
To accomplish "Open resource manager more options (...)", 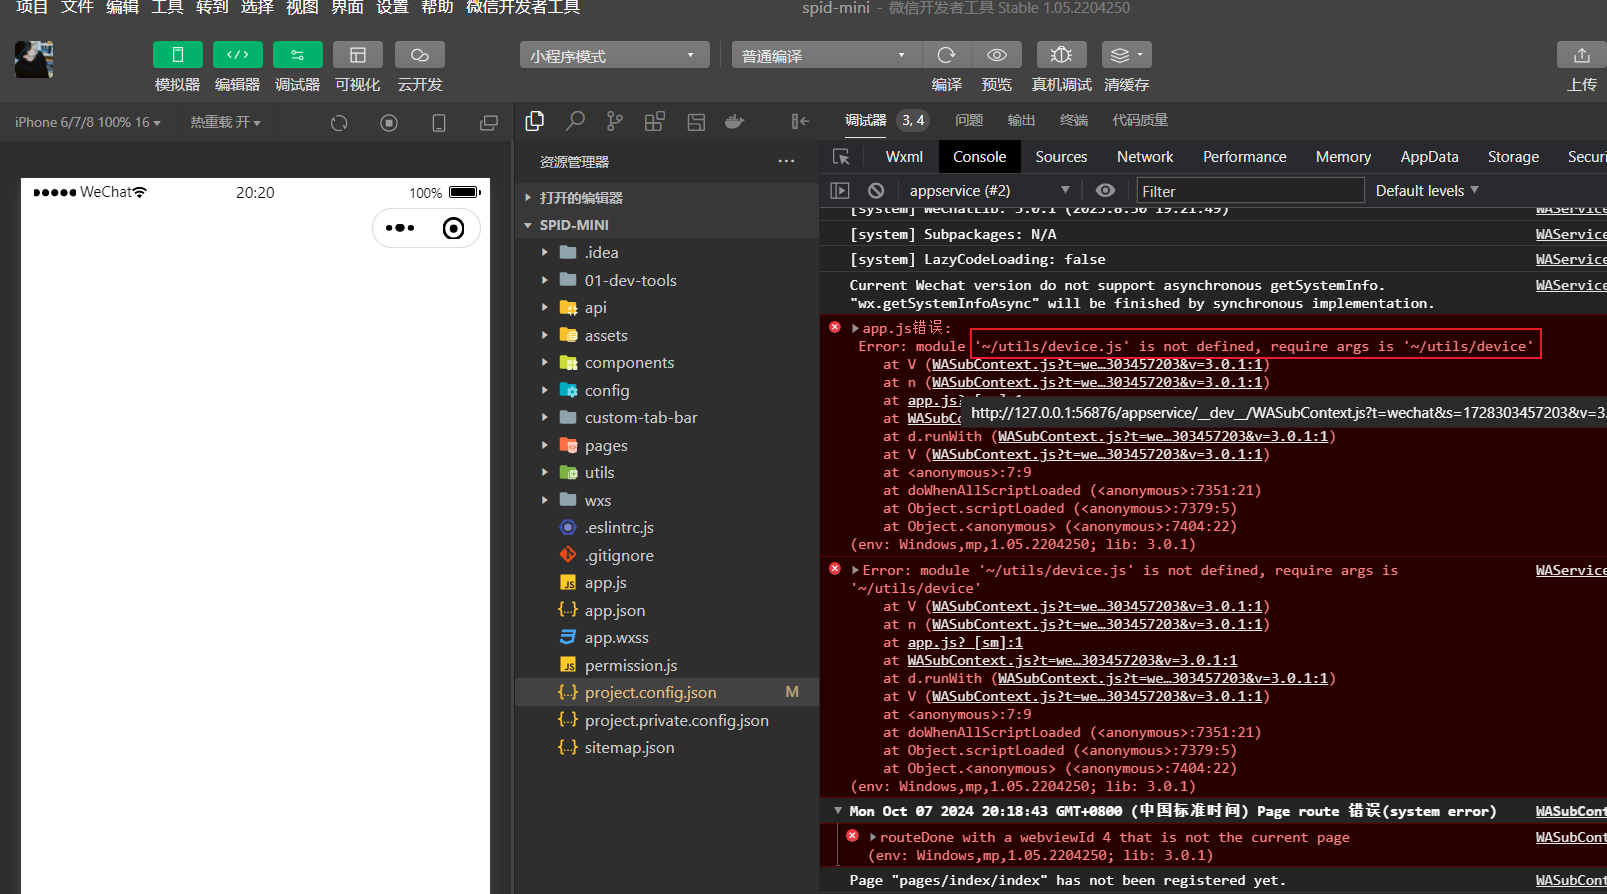I will tap(787, 161).
